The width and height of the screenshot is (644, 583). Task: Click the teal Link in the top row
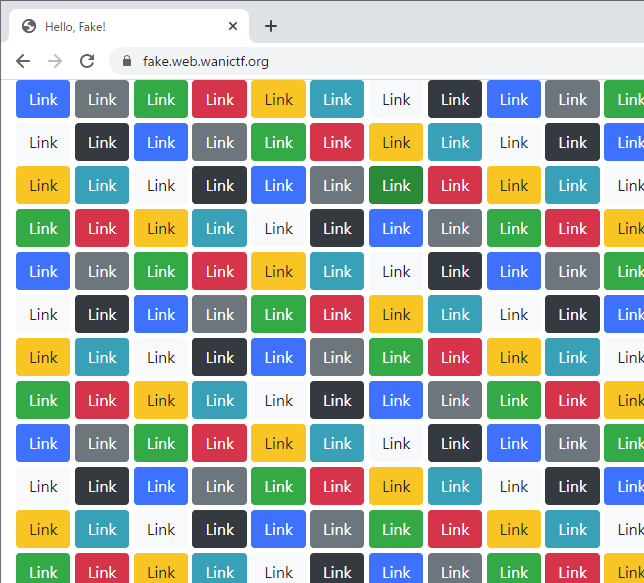click(x=337, y=99)
